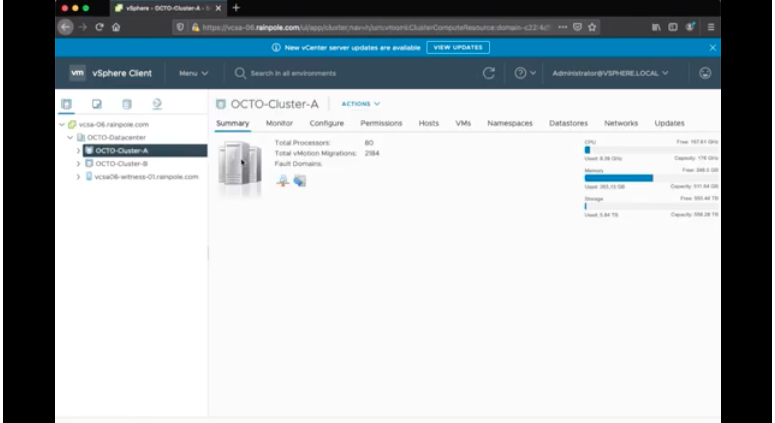Viewport: 775px width, 423px height.
Task: Click the browser forward arrow
Action: tap(83, 27)
